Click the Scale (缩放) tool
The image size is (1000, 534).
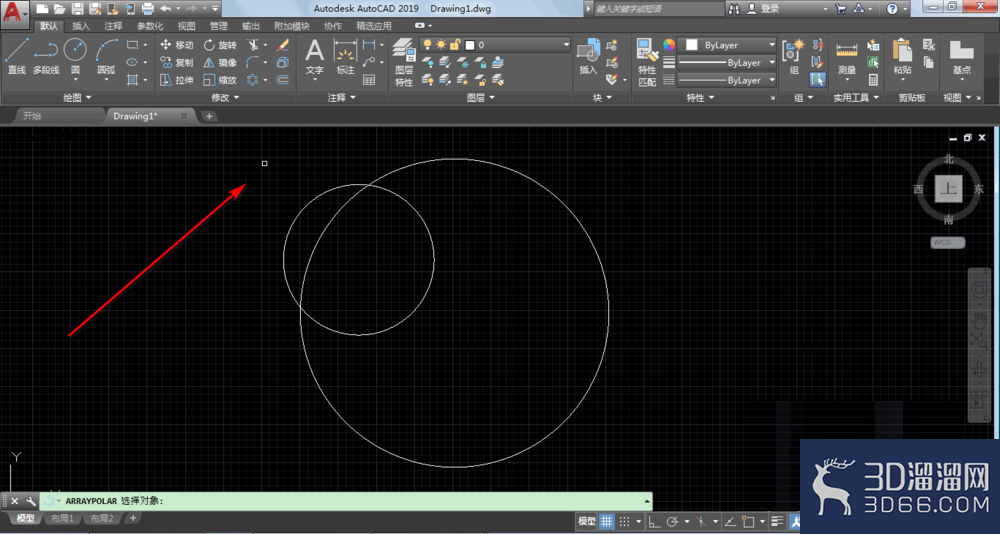(x=220, y=80)
